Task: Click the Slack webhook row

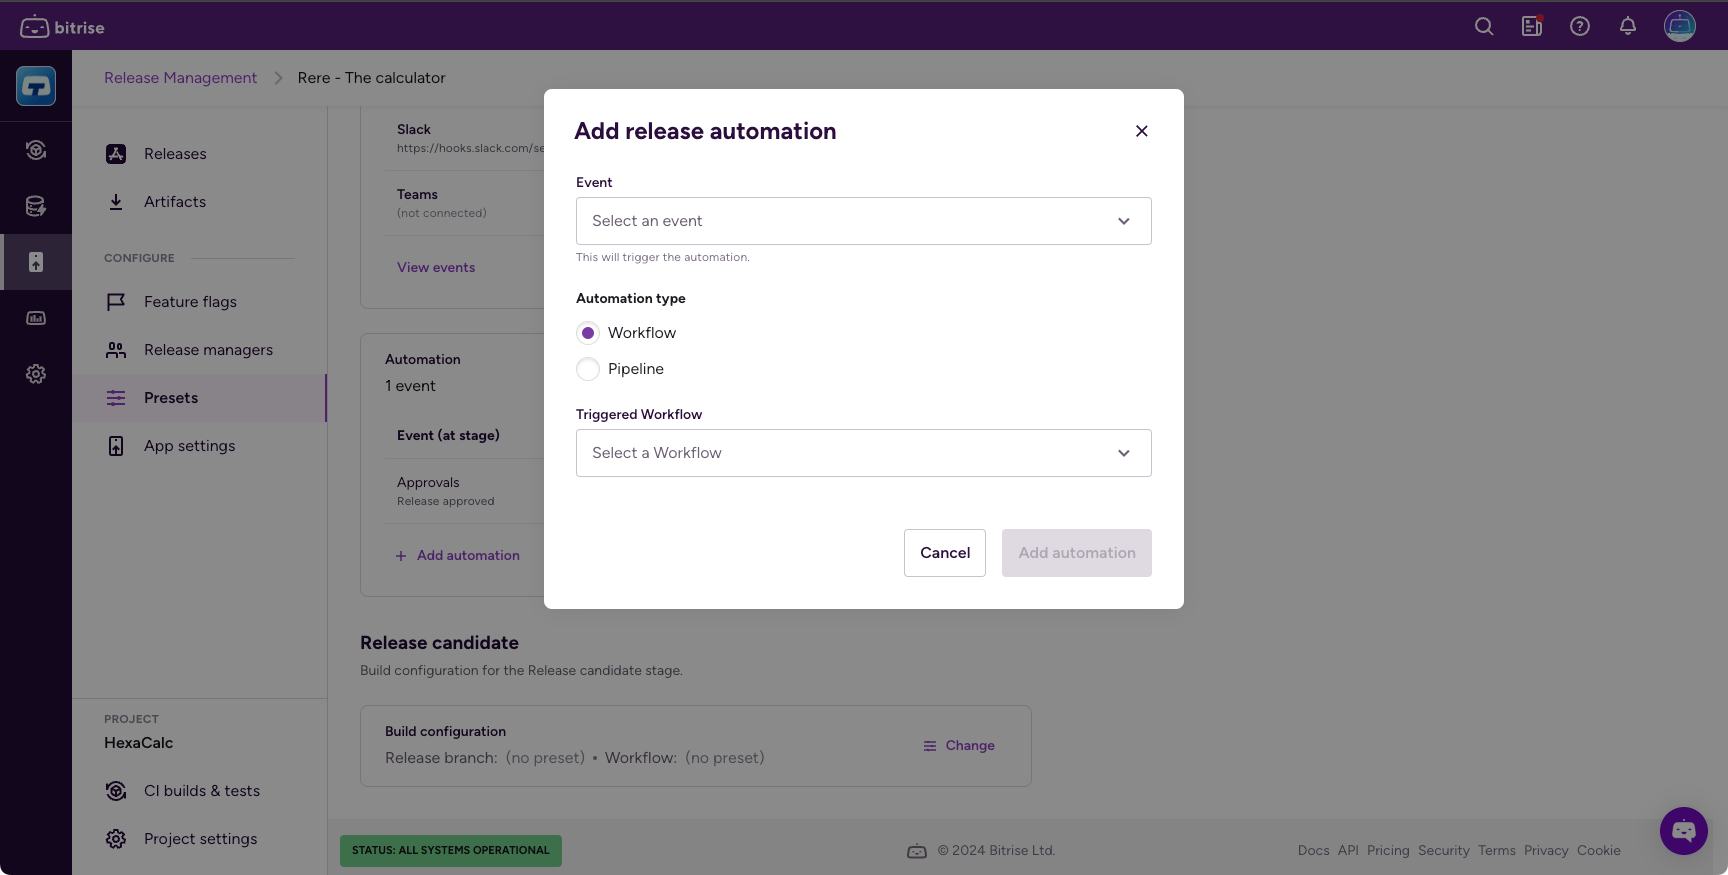Action: [465, 138]
